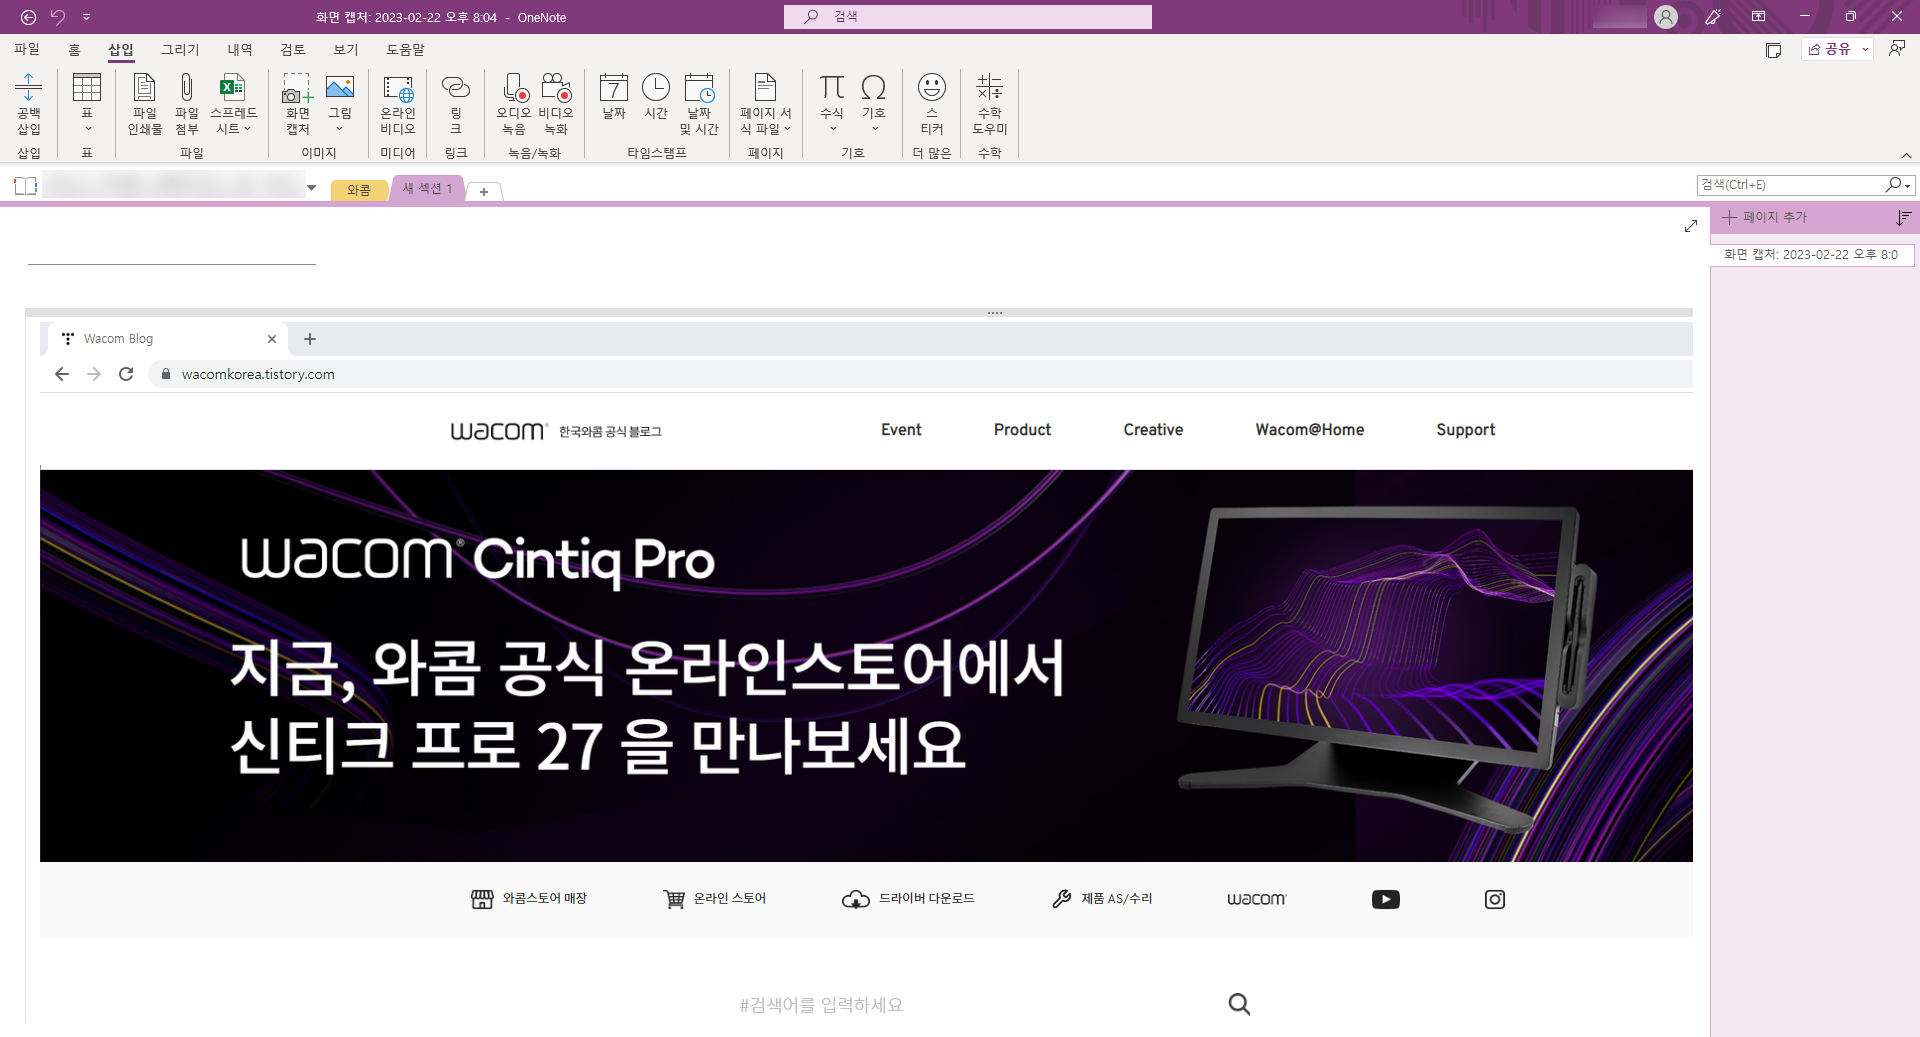The width and height of the screenshot is (1920, 1037).
Task: Open the Table insert tool
Action: click(87, 103)
